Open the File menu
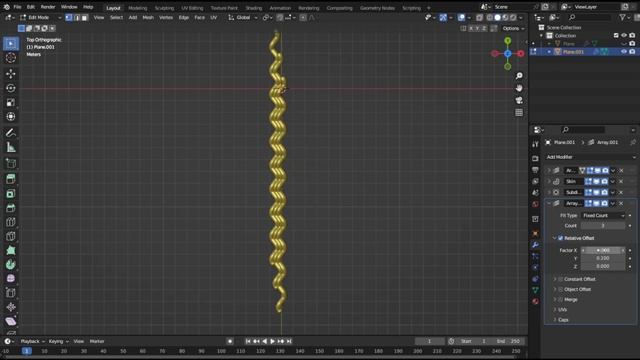The width and height of the screenshot is (640, 360). 18,7
